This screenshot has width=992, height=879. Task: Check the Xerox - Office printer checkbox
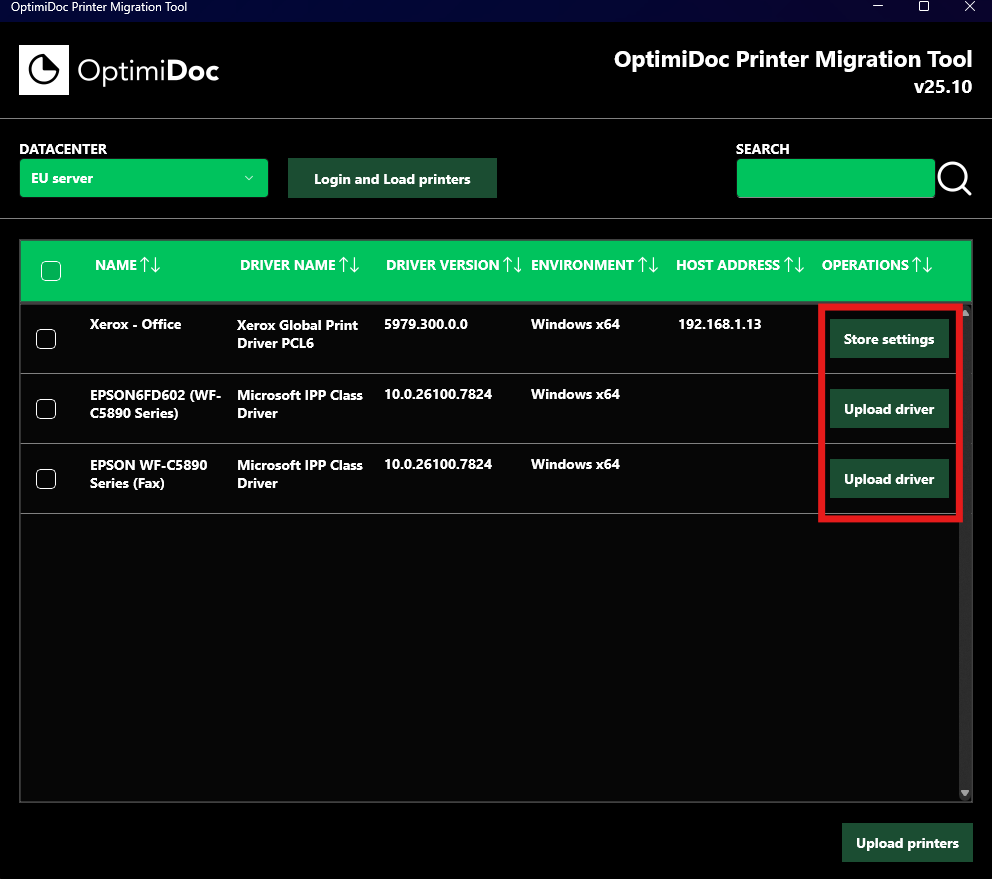[x=46, y=339]
